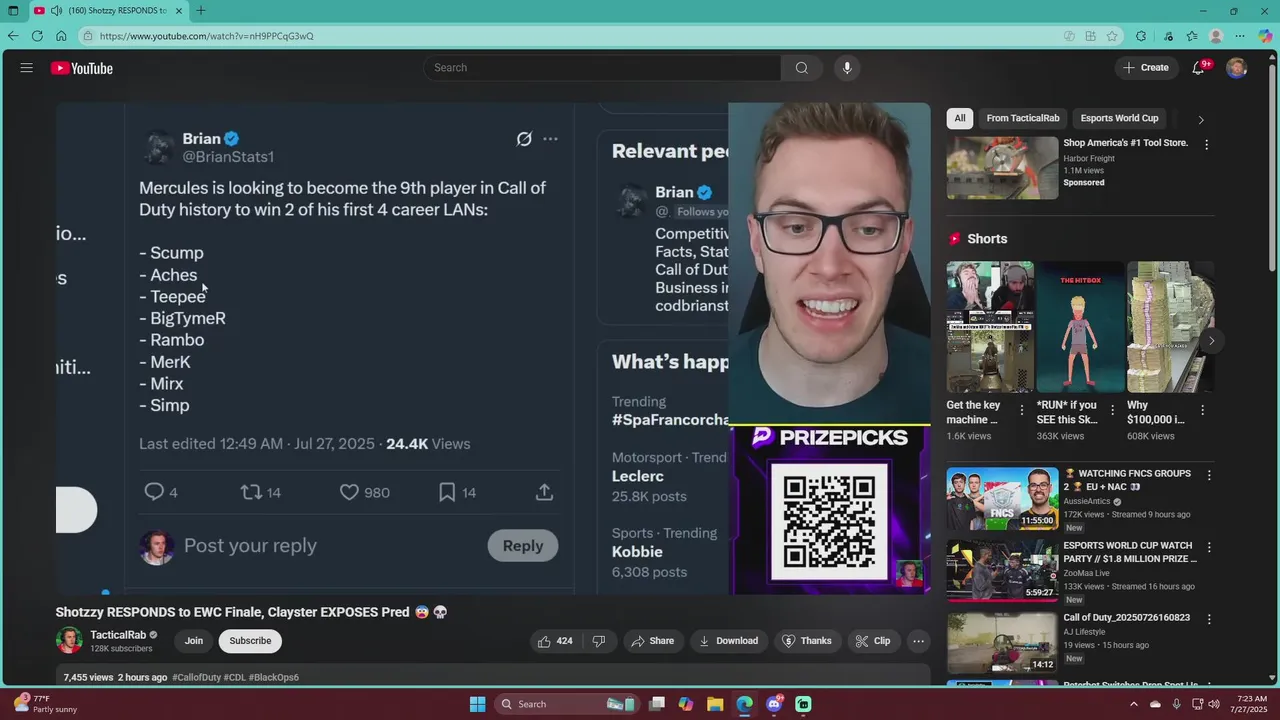The width and height of the screenshot is (1280, 720).
Task: Show next Shorts with arrow button
Action: [x=1211, y=341]
